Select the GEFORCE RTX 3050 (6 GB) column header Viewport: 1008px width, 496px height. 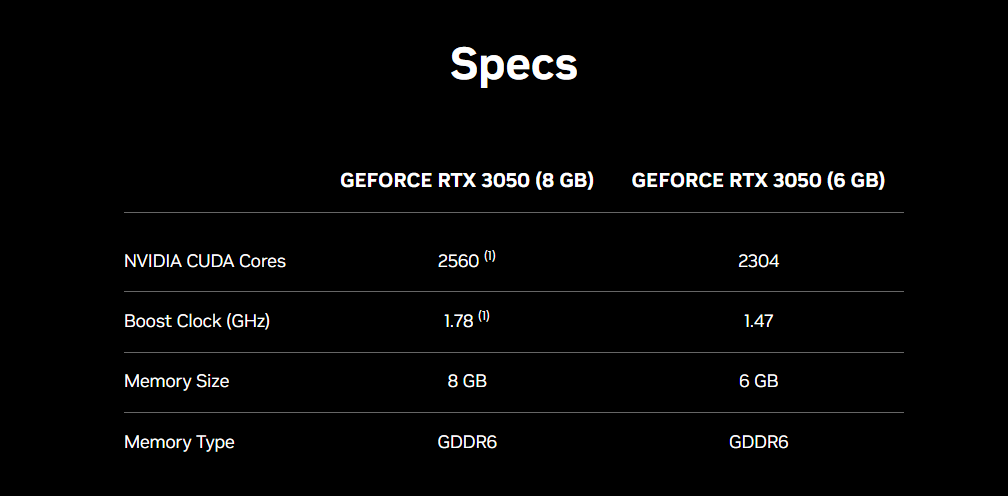coord(758,180)
